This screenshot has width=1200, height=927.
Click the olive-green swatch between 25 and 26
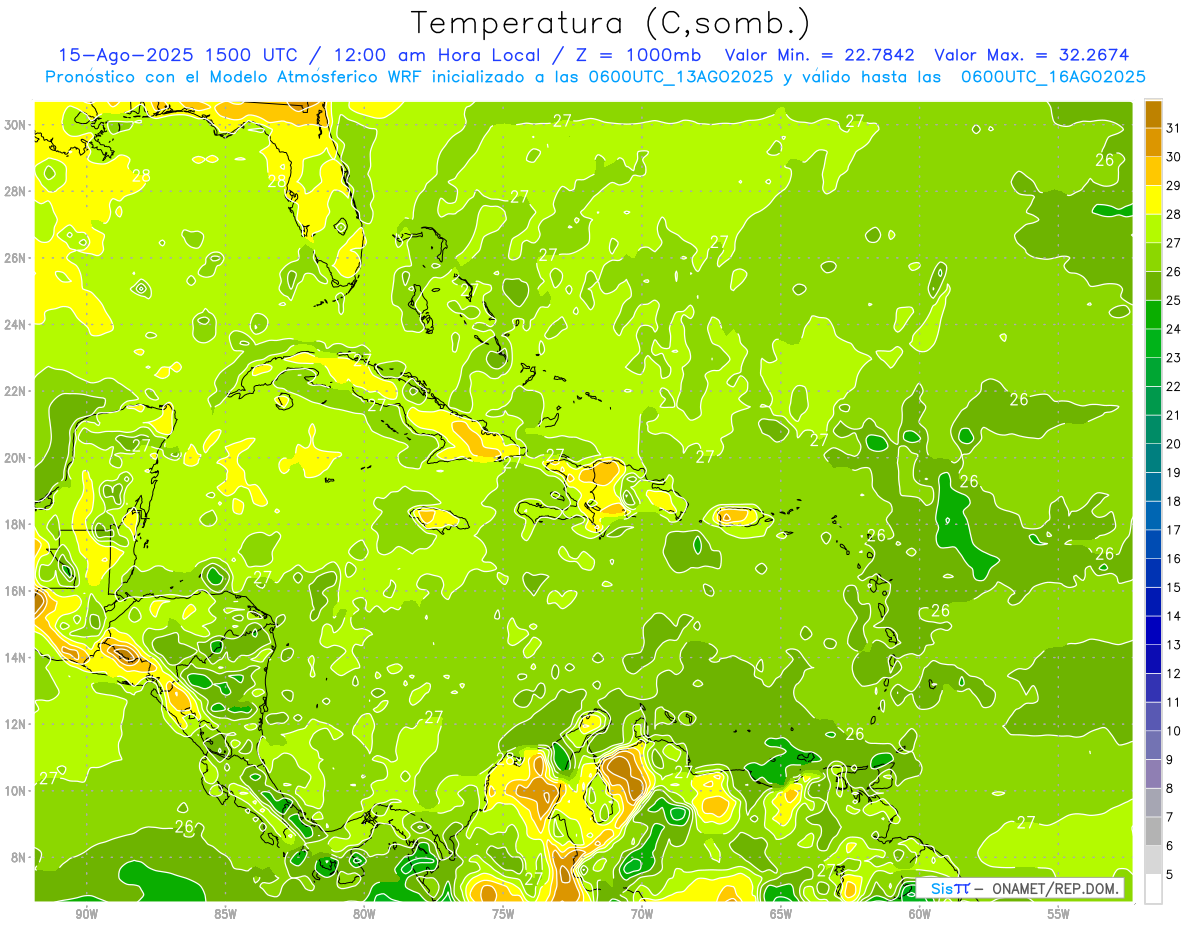(x=1153, y=286)
